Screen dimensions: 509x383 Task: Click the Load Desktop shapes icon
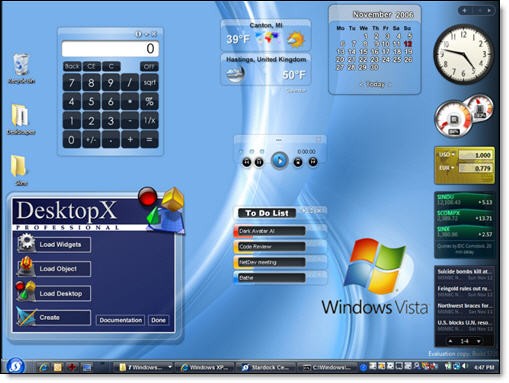coord(26,291)
